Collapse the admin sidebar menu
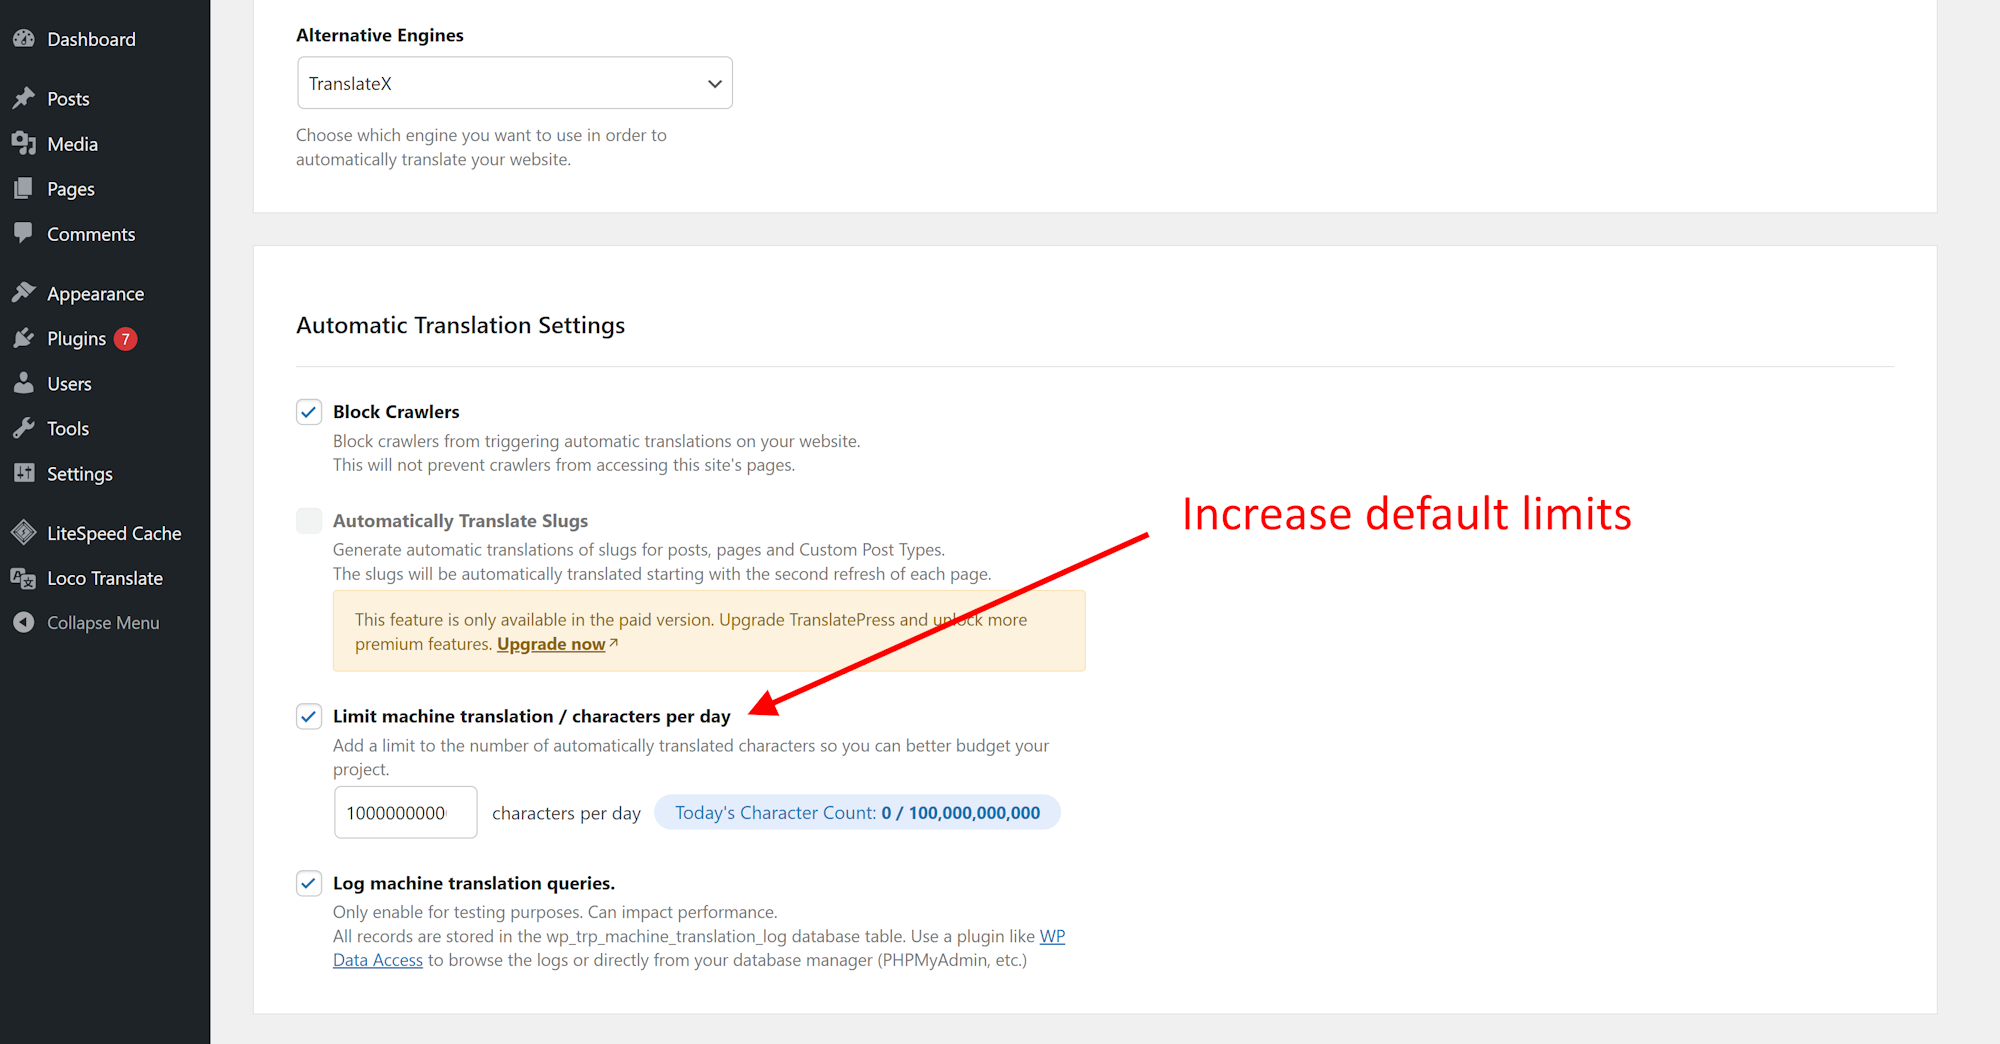Viewport: 2000px width, 1044px height. (x=105, y=622)
